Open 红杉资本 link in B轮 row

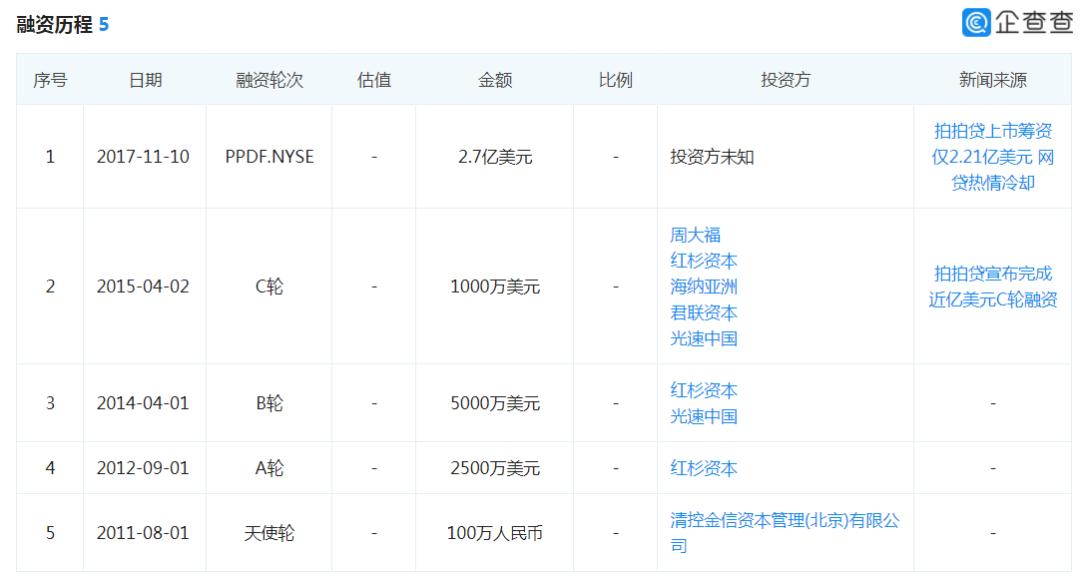(707, 389)
